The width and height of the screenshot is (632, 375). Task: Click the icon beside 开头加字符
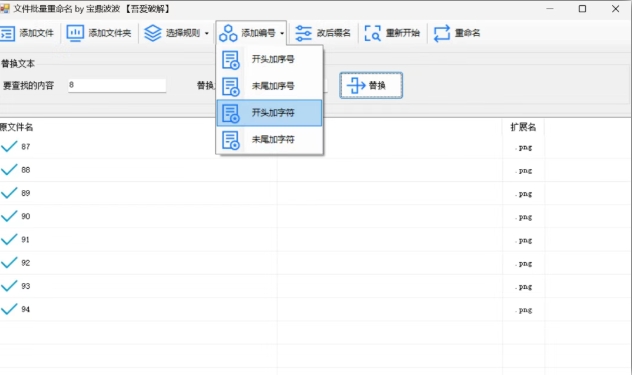point(231,113)
